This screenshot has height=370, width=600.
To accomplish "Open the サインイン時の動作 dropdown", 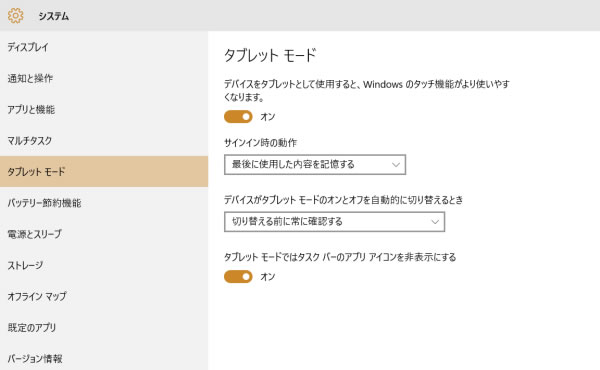I will (x=315, y=165).
